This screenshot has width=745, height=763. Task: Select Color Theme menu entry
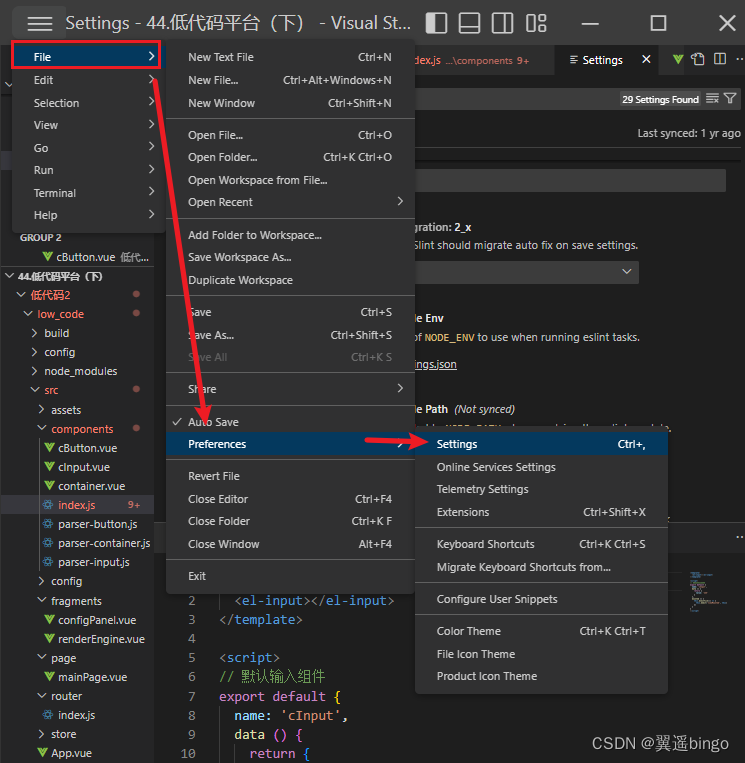541,631
